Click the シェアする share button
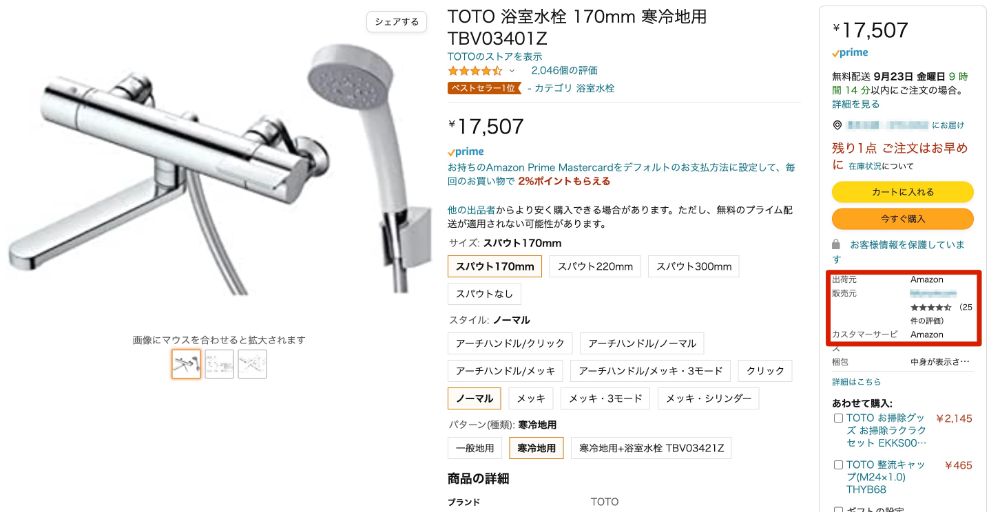 tap(397, 22)
